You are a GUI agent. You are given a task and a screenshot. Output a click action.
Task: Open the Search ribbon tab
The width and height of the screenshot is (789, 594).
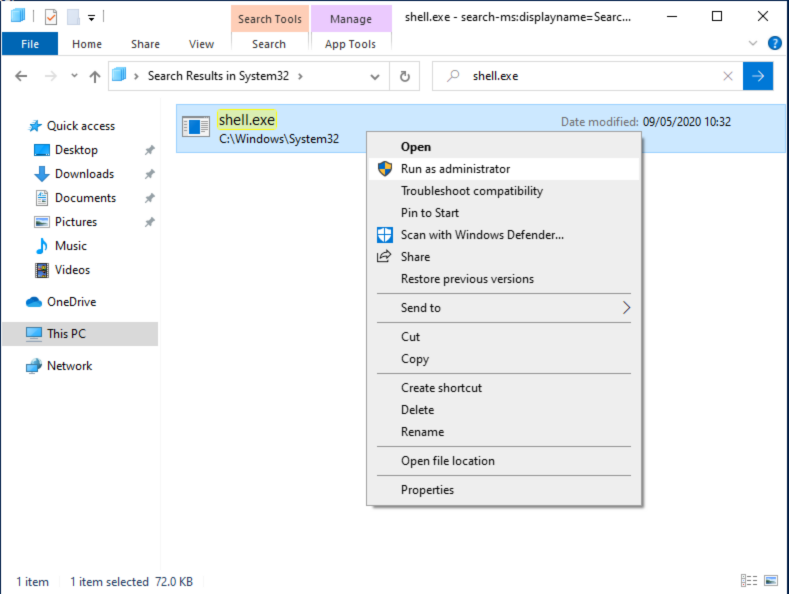click(269, 44)
